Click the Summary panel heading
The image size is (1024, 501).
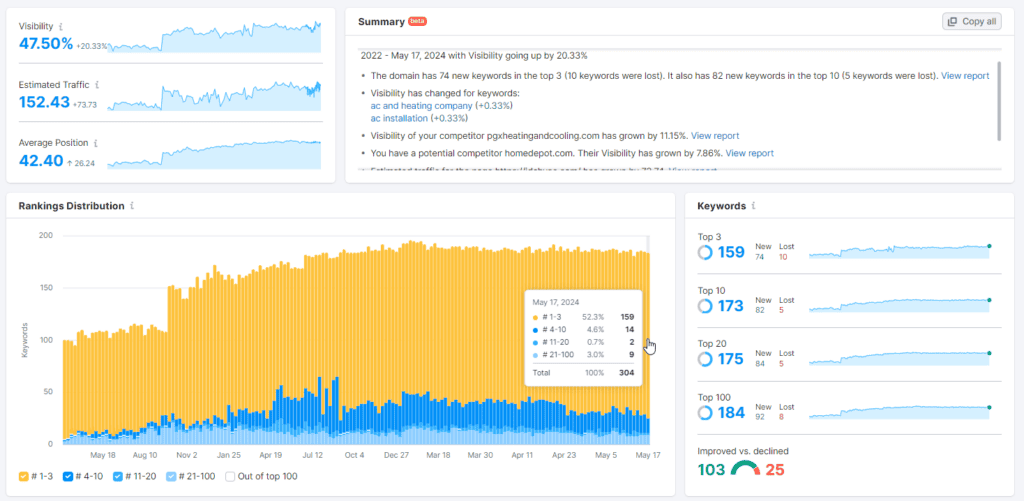point(381,22)
